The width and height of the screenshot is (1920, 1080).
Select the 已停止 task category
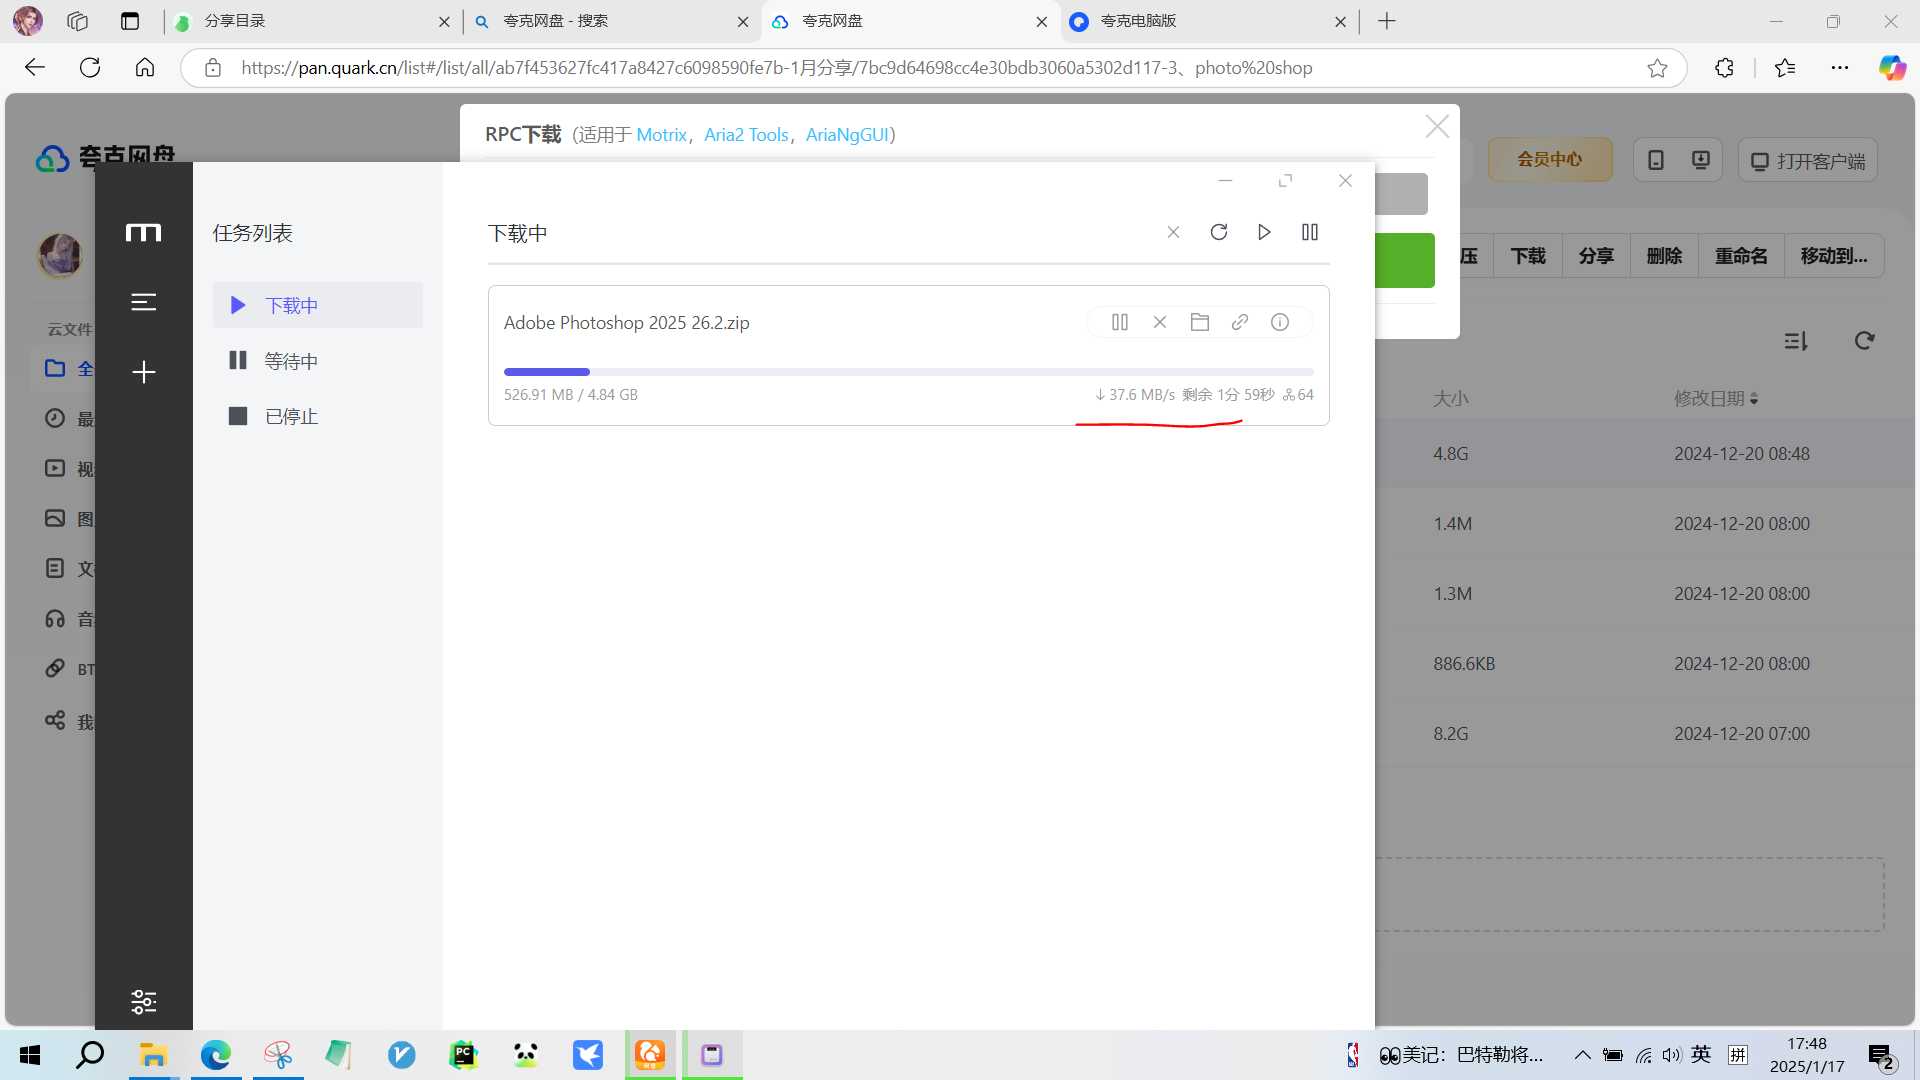tap(318, 416)
